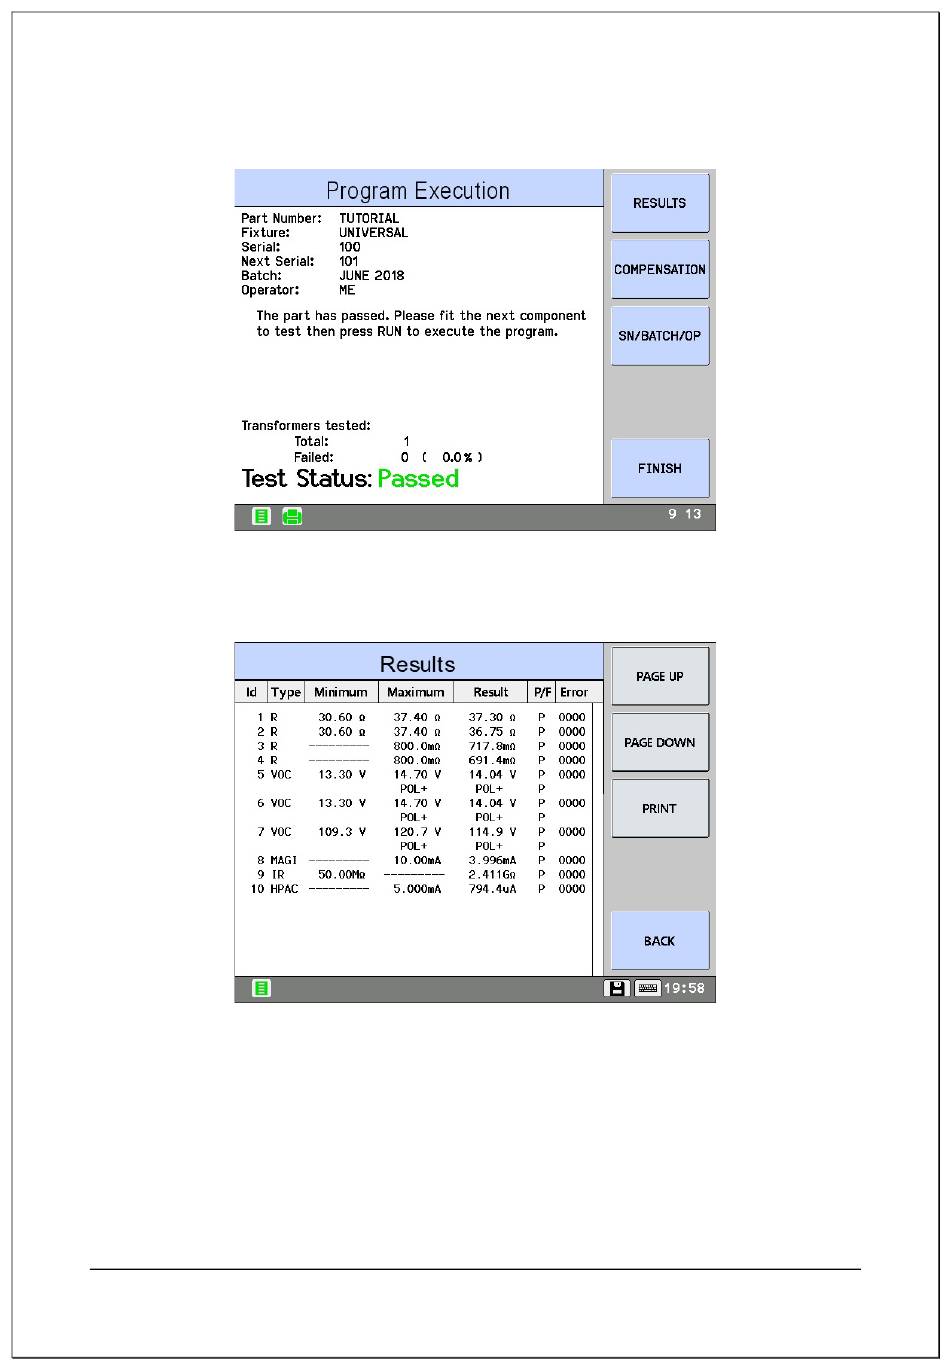Select result 2.411GΩ in row 9

click(x=492, y=875)
